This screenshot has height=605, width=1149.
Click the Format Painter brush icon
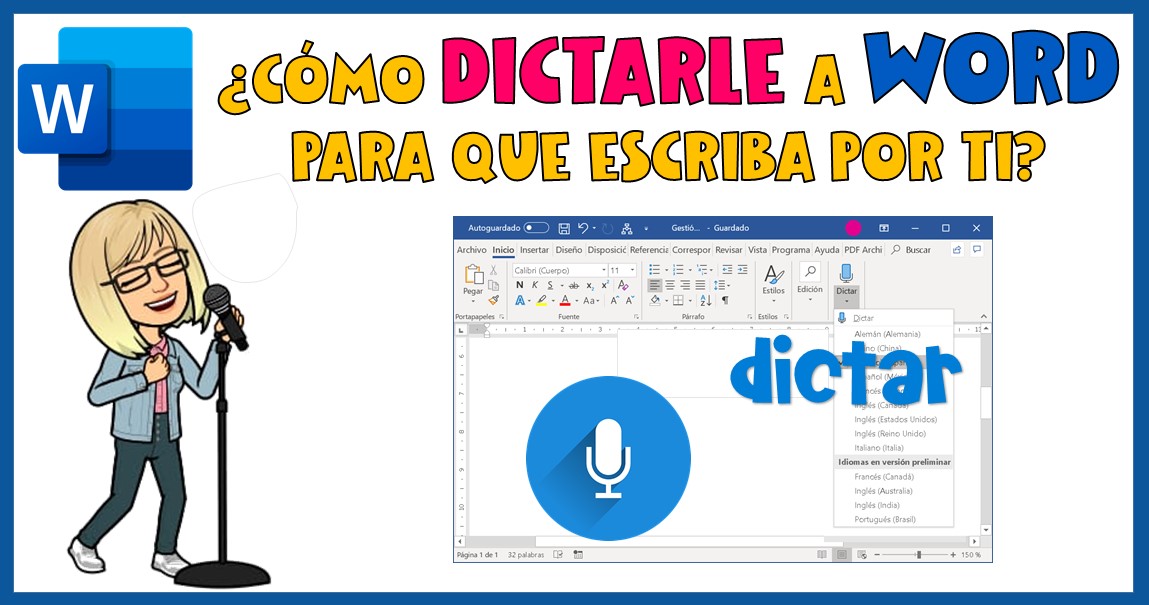click(494, 300)
